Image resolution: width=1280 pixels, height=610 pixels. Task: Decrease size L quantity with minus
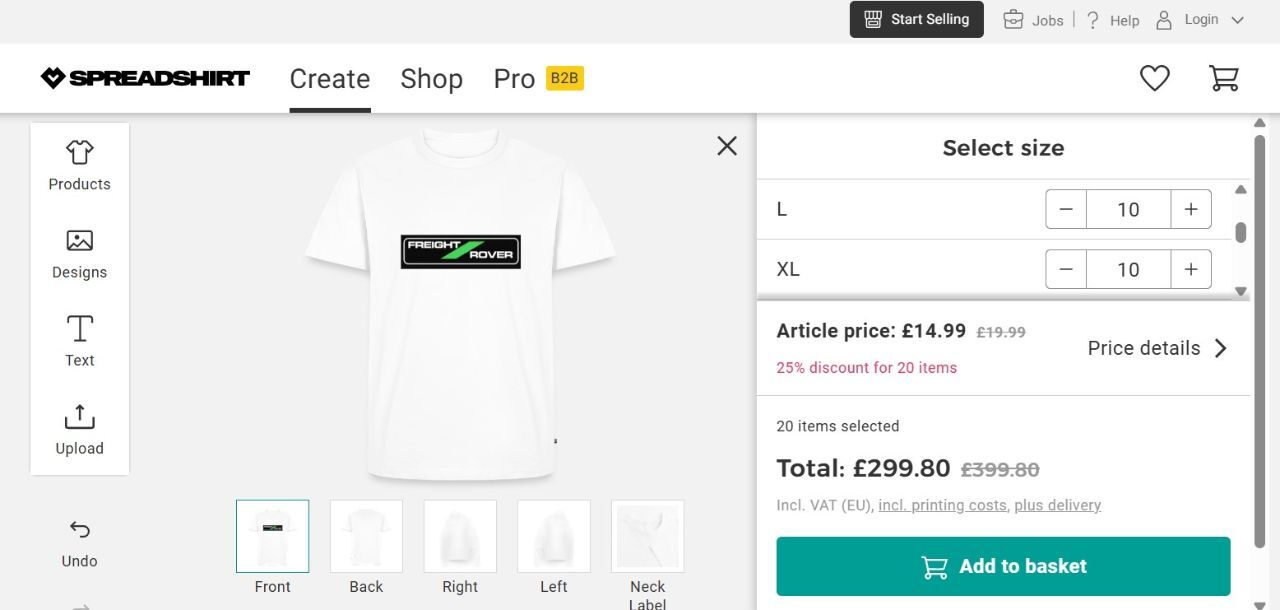coord(1066,209)
